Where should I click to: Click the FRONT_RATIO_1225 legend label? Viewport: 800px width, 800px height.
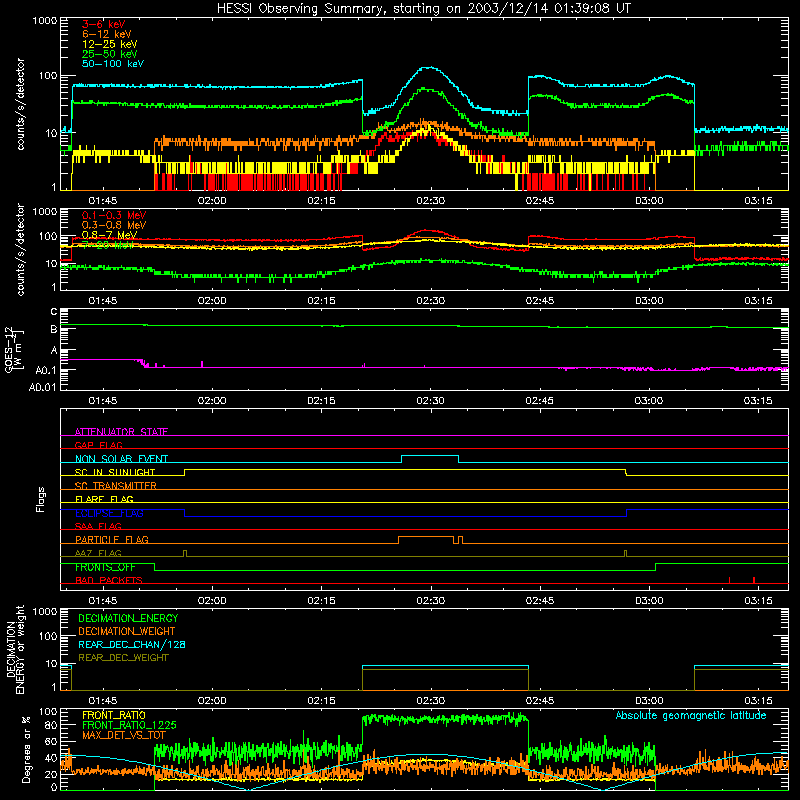(129, 725)
